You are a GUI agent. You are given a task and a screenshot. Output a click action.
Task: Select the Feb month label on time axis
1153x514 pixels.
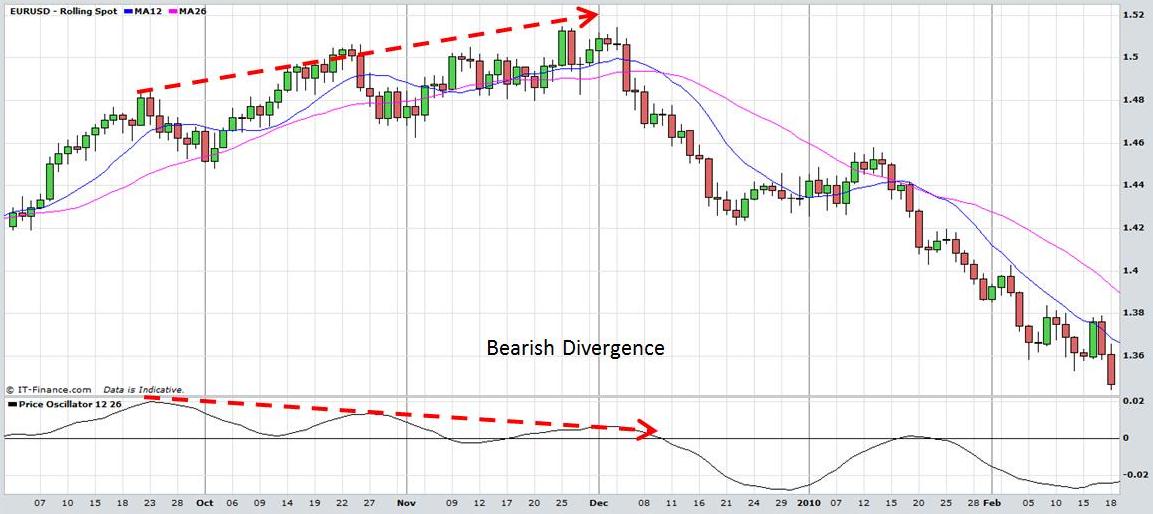point(992,504)
